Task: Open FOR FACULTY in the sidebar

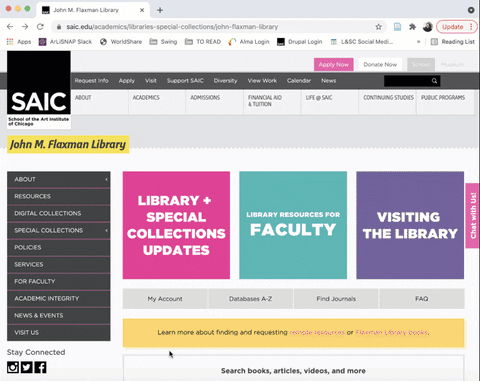Action: coord(59,281)
